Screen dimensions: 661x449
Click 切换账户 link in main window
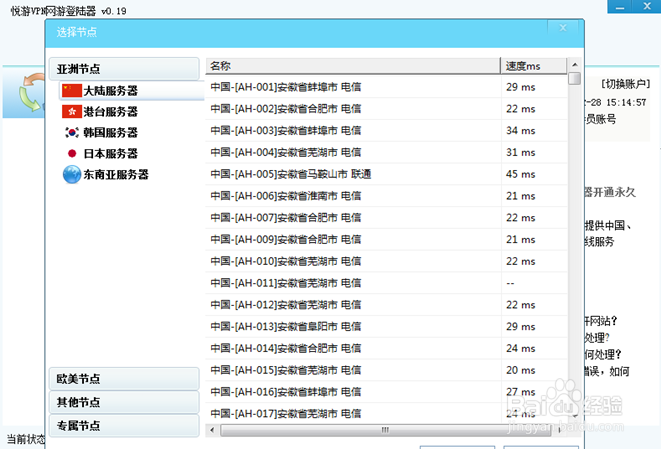[626, 84]
